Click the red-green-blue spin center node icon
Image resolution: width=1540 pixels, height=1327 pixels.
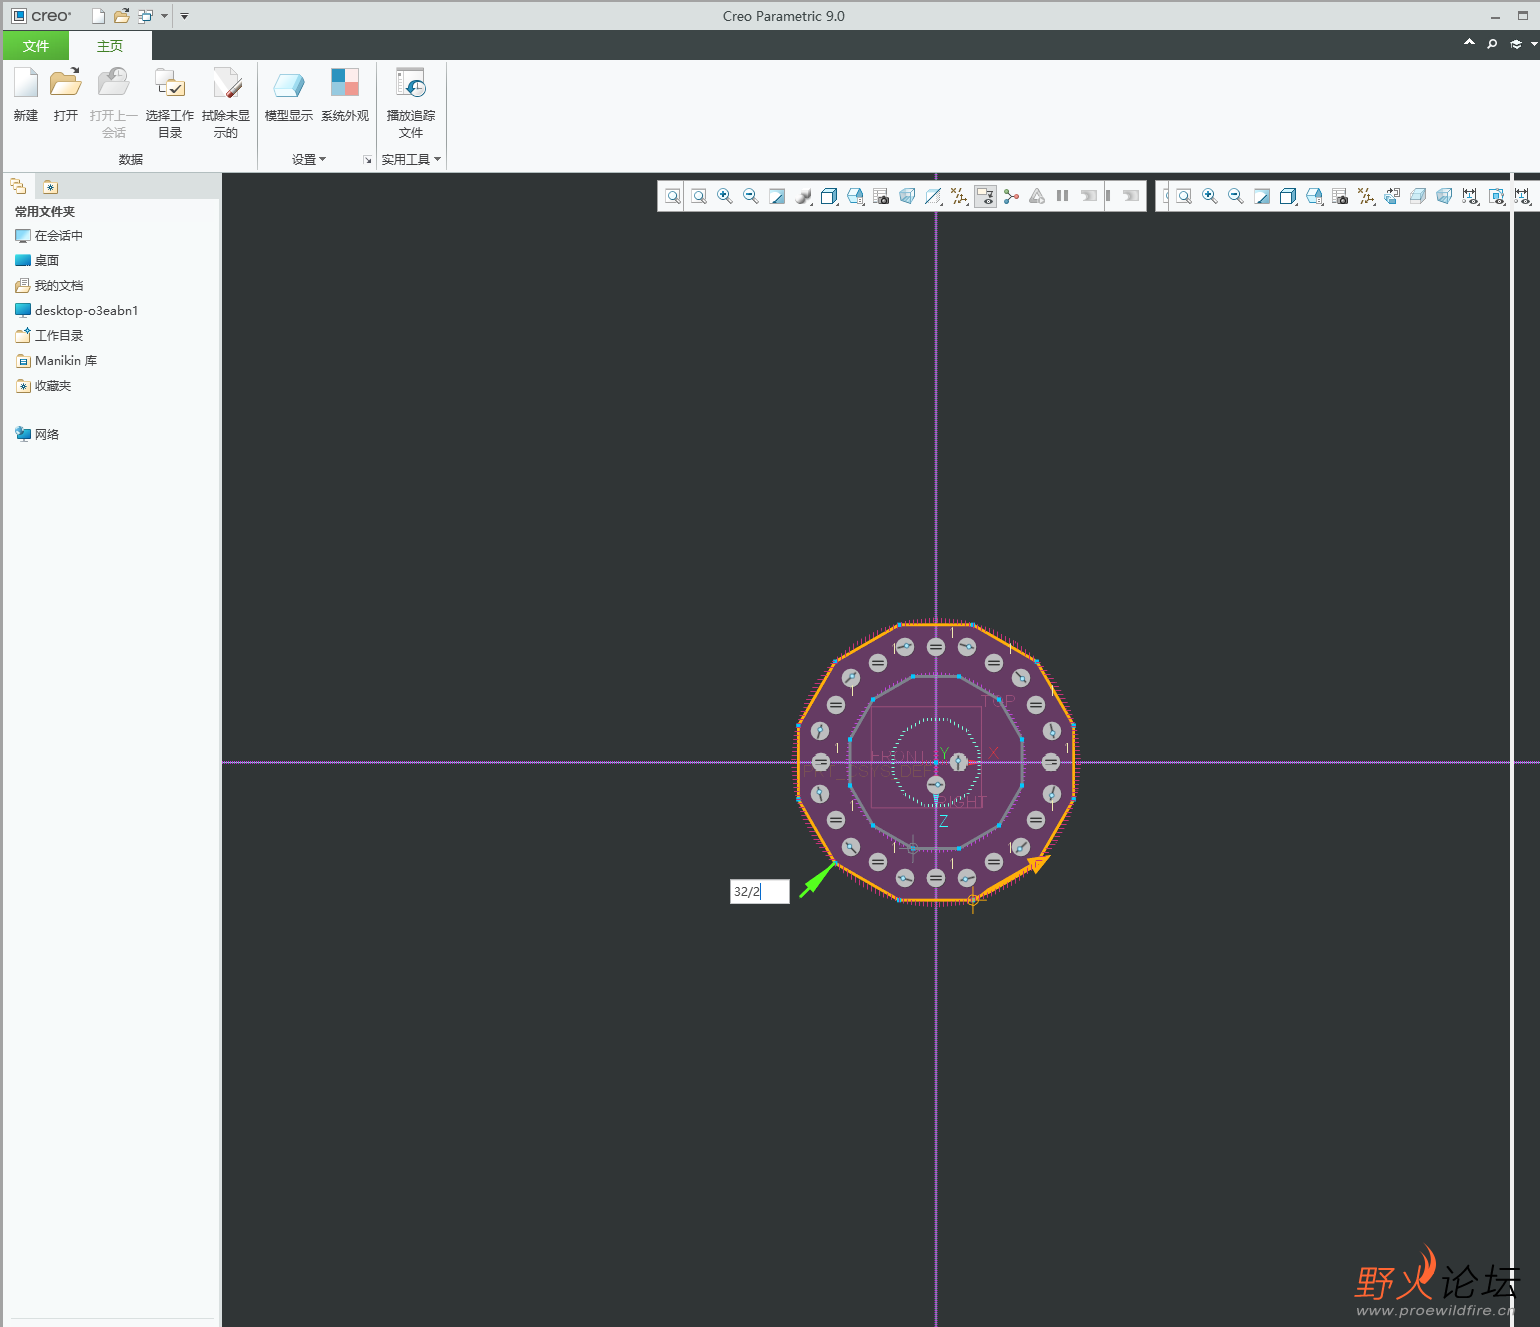1011,196
